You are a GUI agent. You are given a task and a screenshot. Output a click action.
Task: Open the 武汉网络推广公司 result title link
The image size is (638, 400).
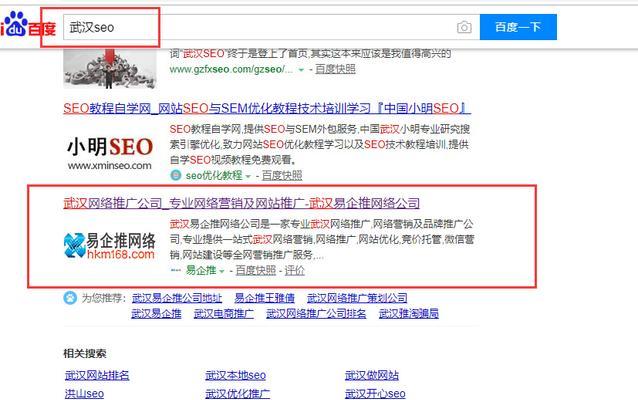[x=241, y=203]
